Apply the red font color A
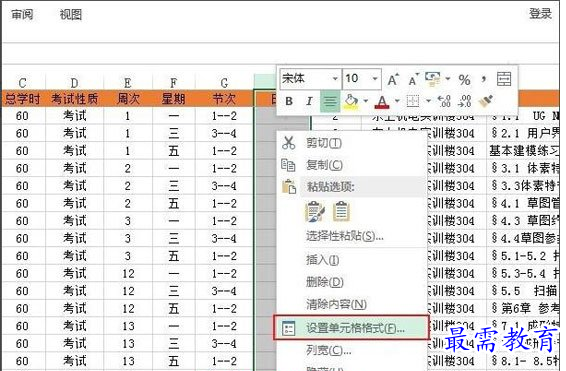The width and height of the screenshot is (566, 371). pyautogui.click(x=382, y=102)
